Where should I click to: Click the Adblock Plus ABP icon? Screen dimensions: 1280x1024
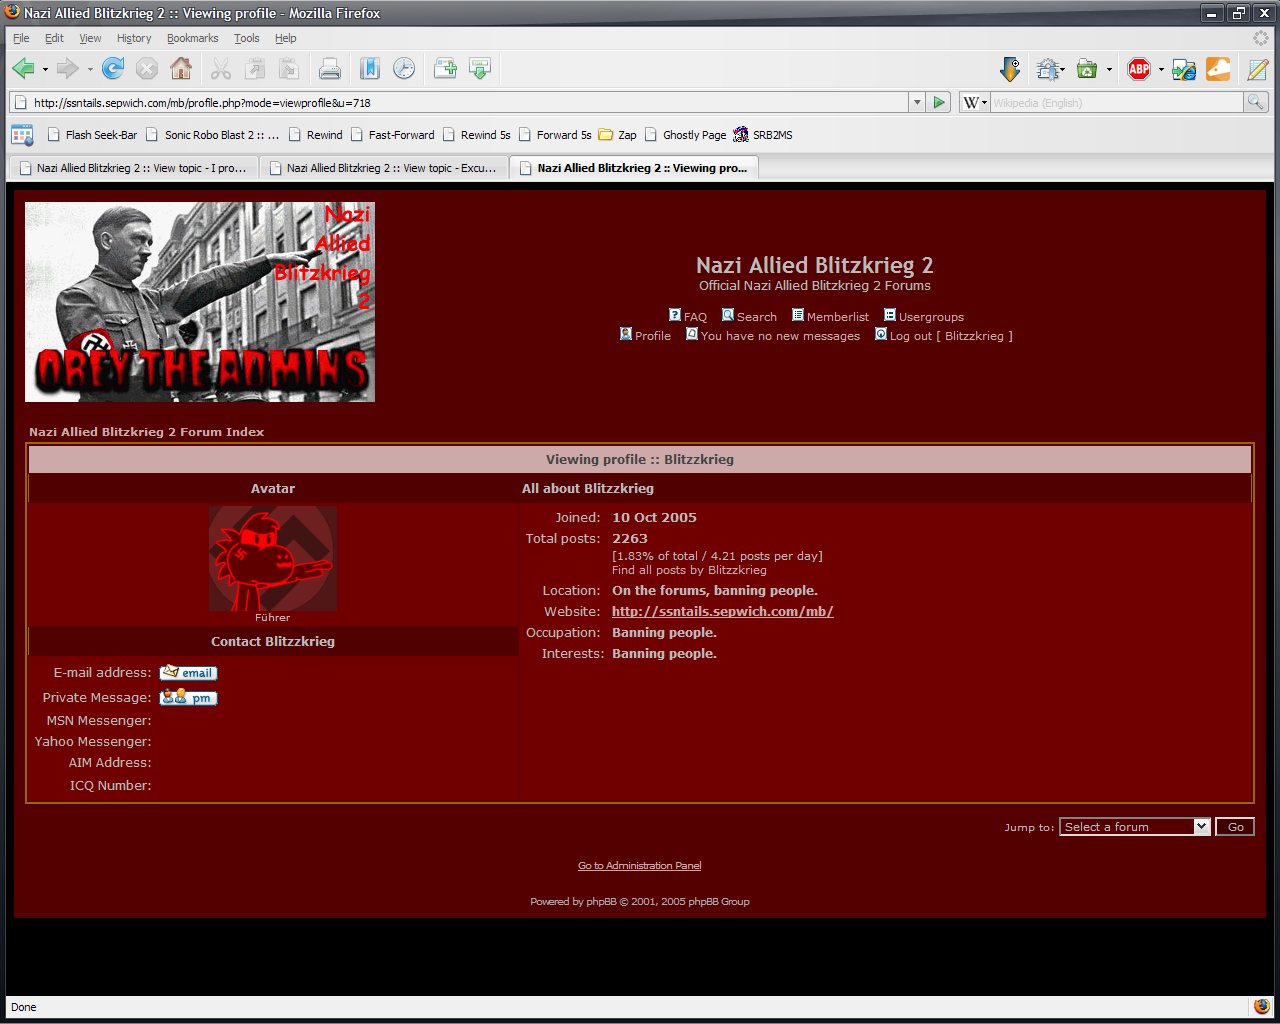pyautogui.click(x=1138, y=68)
